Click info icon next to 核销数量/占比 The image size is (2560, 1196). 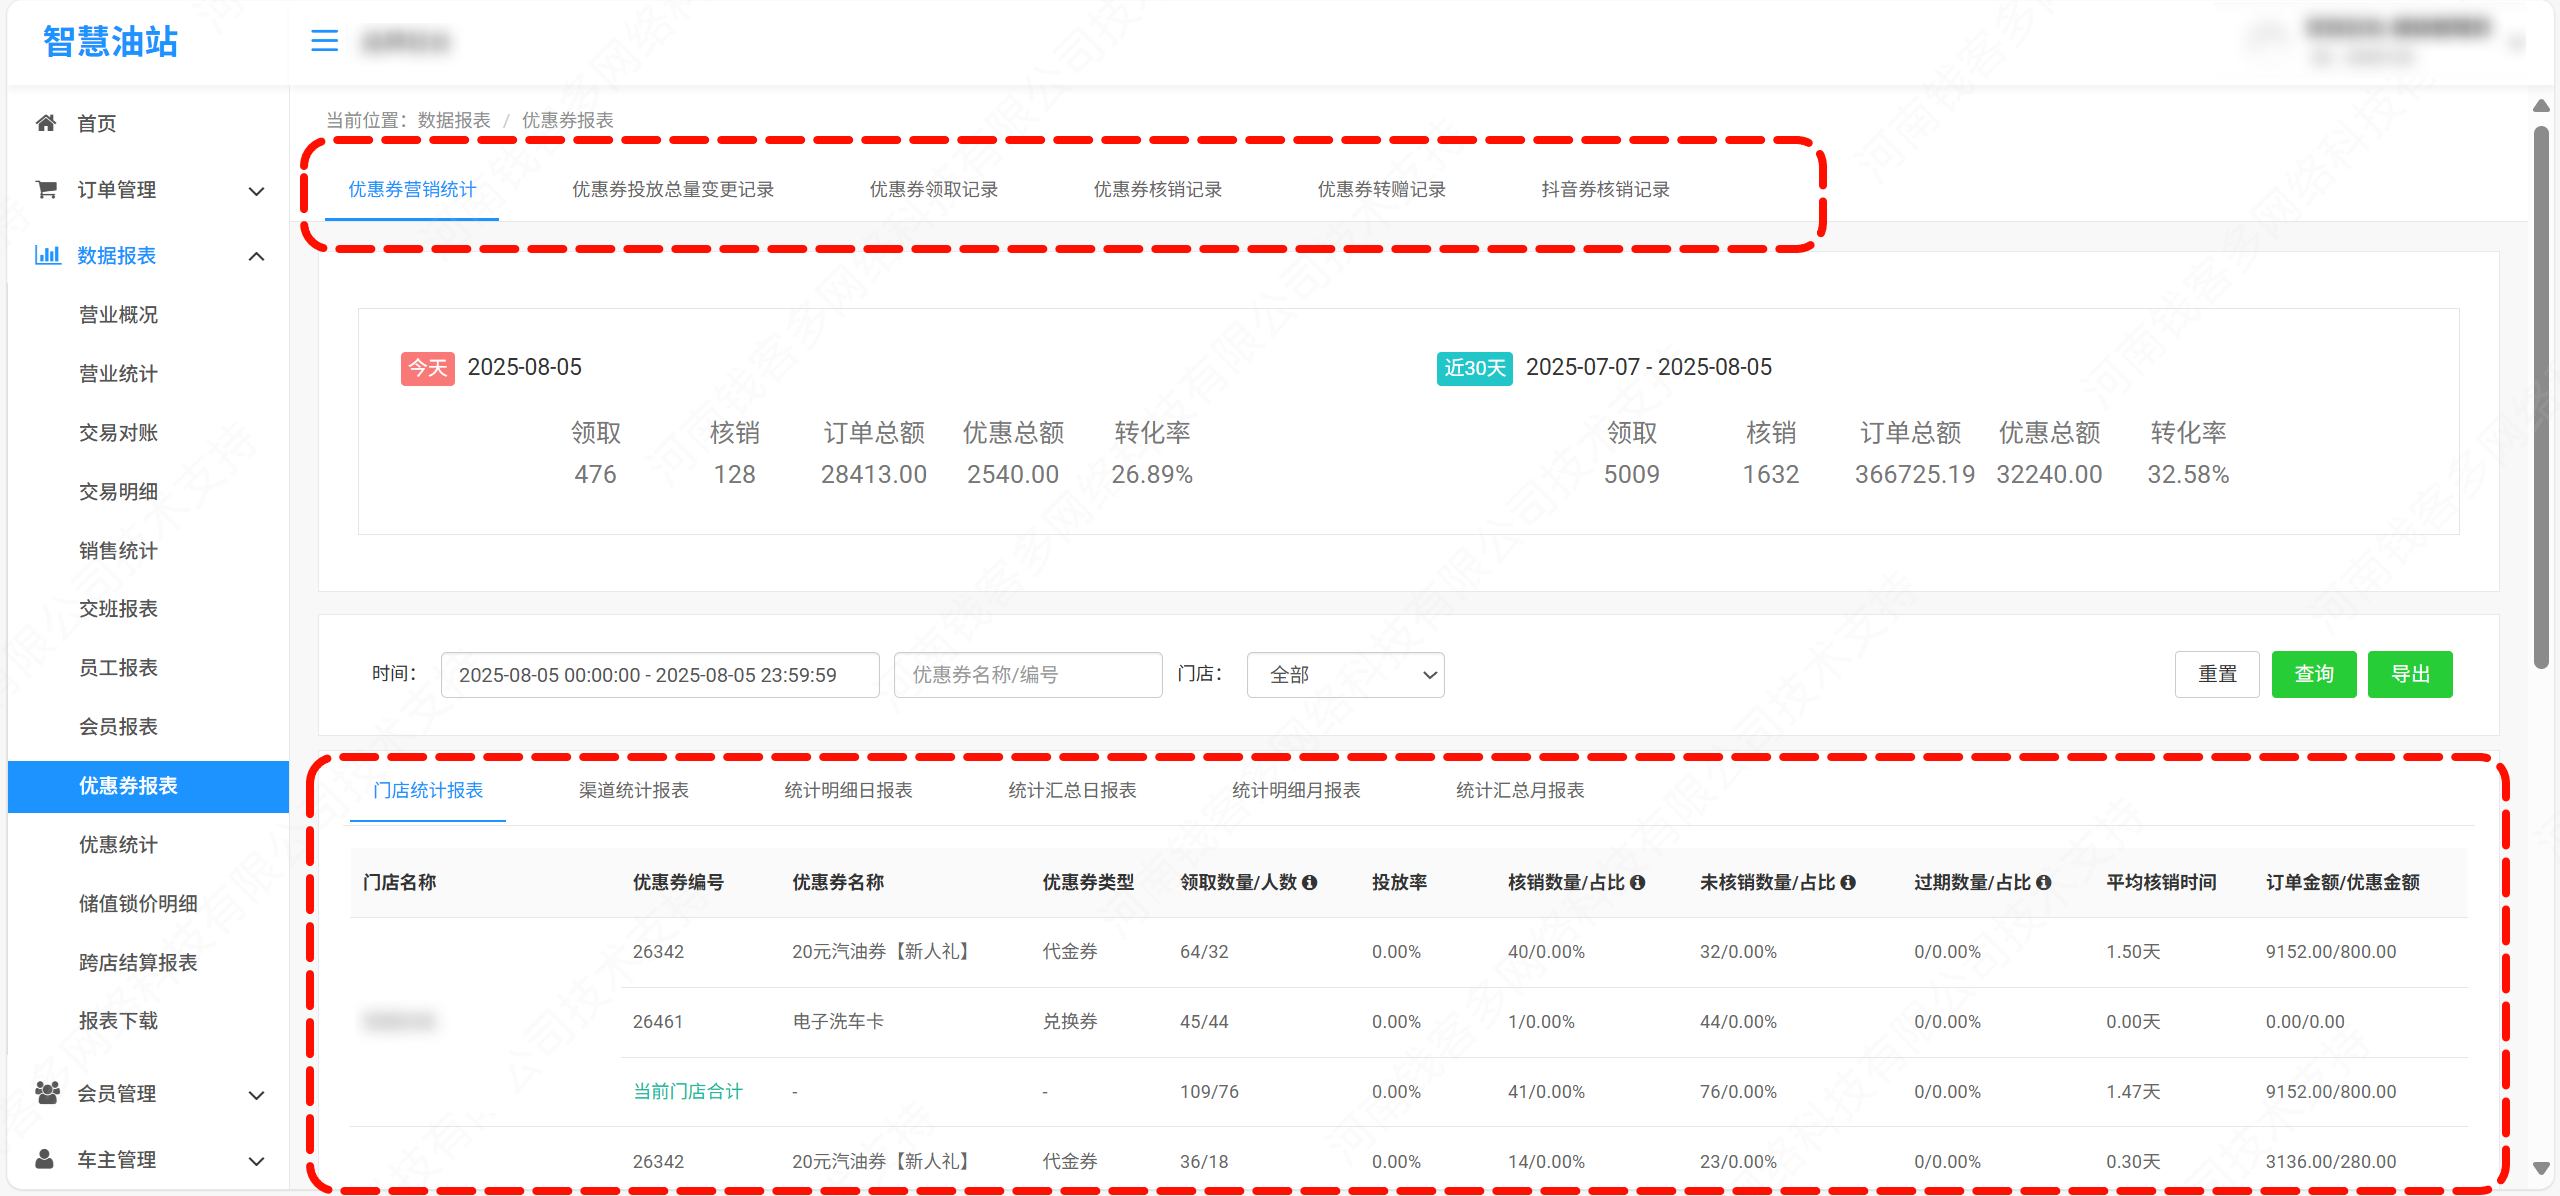coord(1638,882)
